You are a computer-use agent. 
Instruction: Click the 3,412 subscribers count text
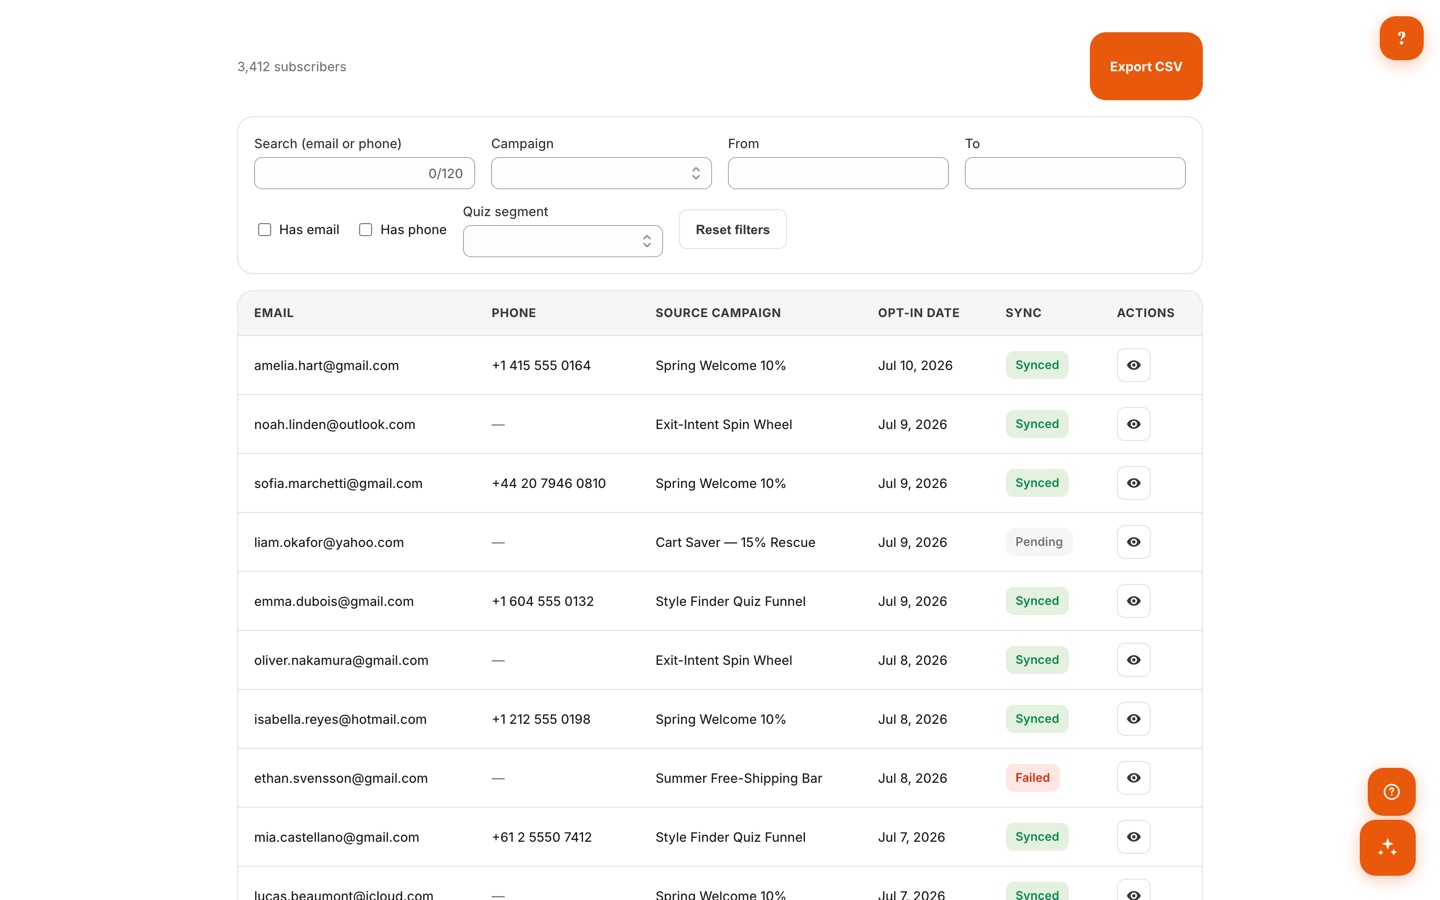coord(292,66)
